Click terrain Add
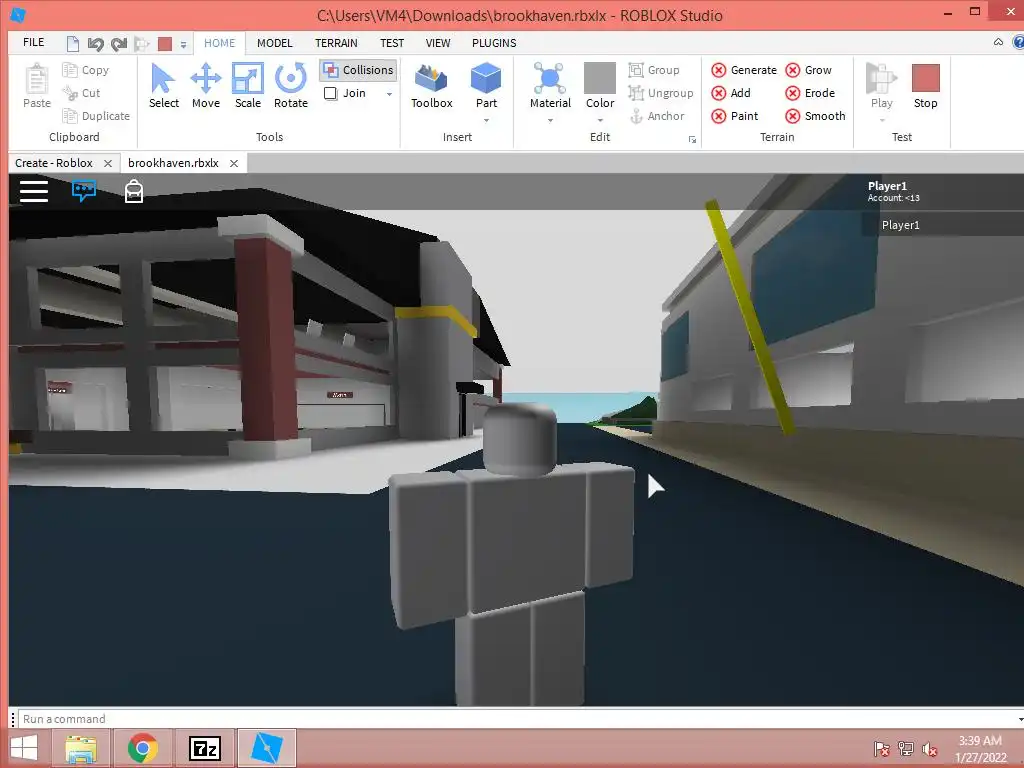The height and width of the screenshot is (768, 1024). pyautogui.click(x=731, y=93)
